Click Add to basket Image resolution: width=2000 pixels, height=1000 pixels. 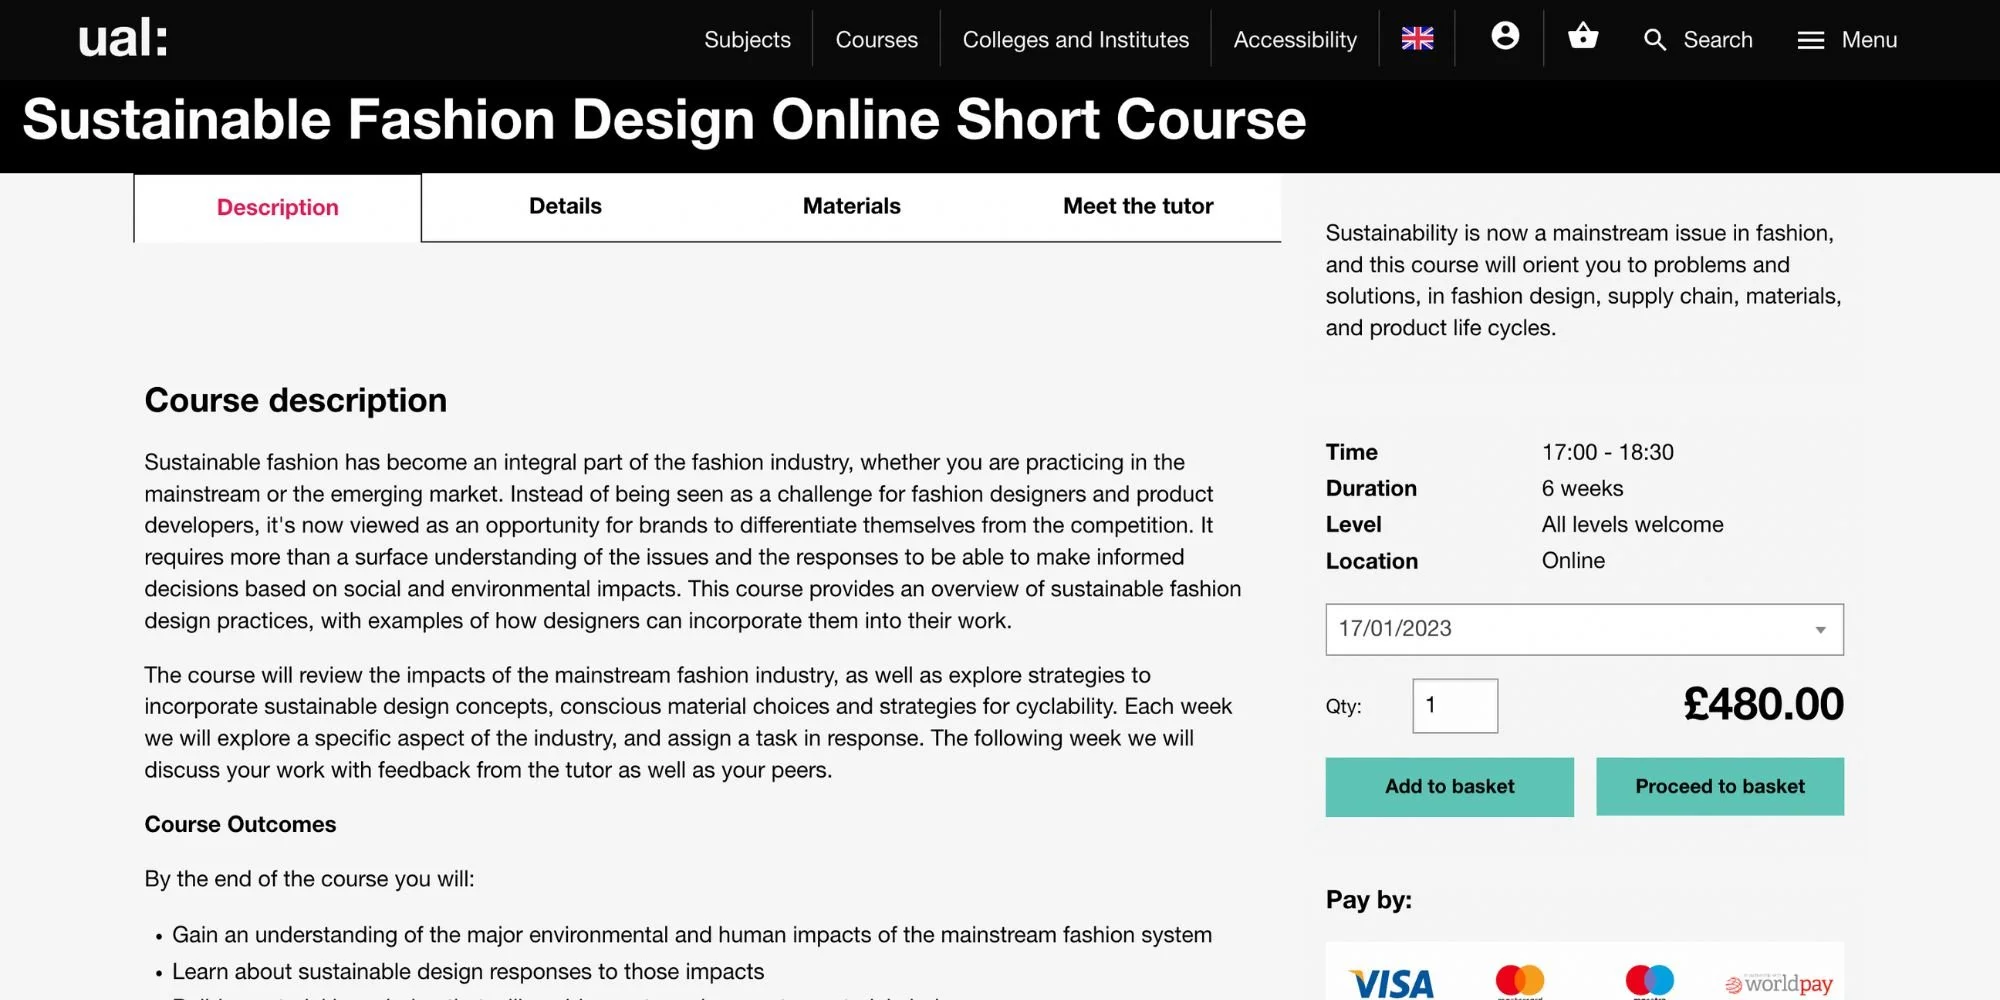tap(1449, 786)
